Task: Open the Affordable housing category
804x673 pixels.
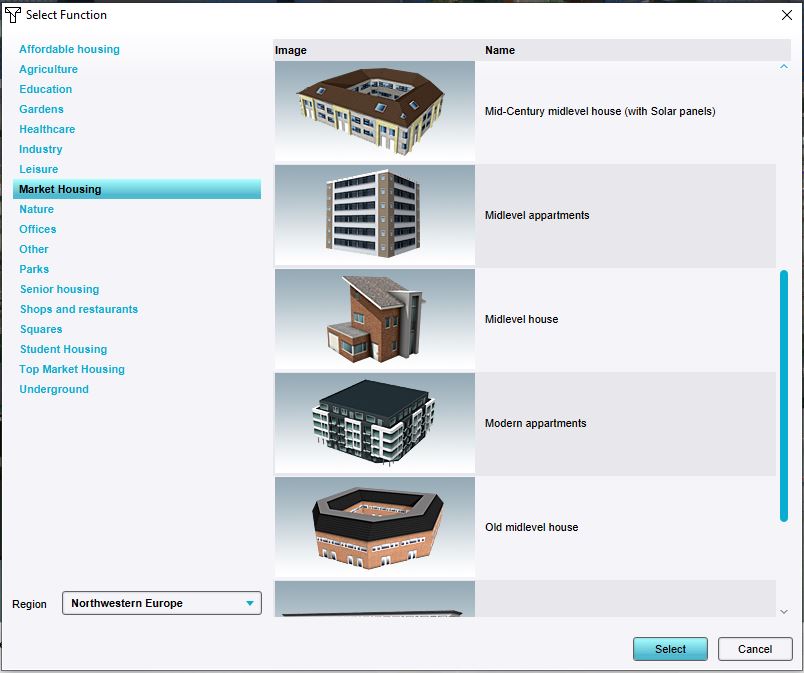Action: 69,49
